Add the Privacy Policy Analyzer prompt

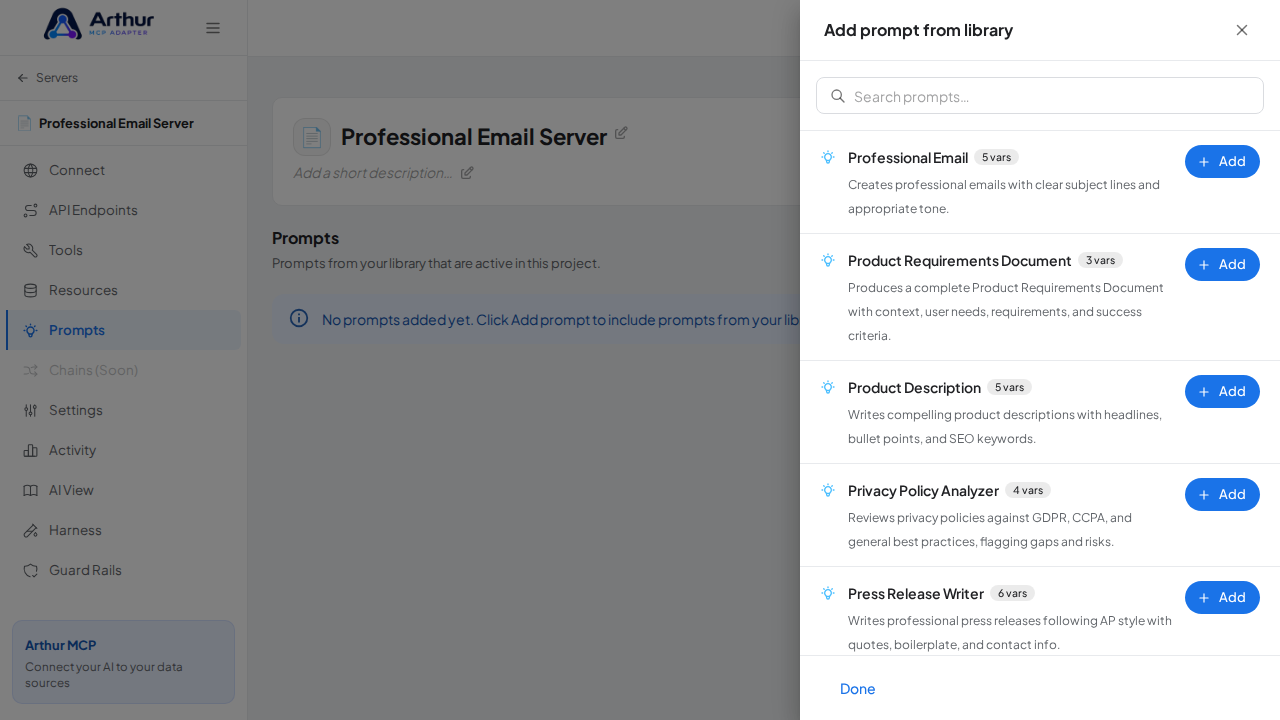(1222, 494)
